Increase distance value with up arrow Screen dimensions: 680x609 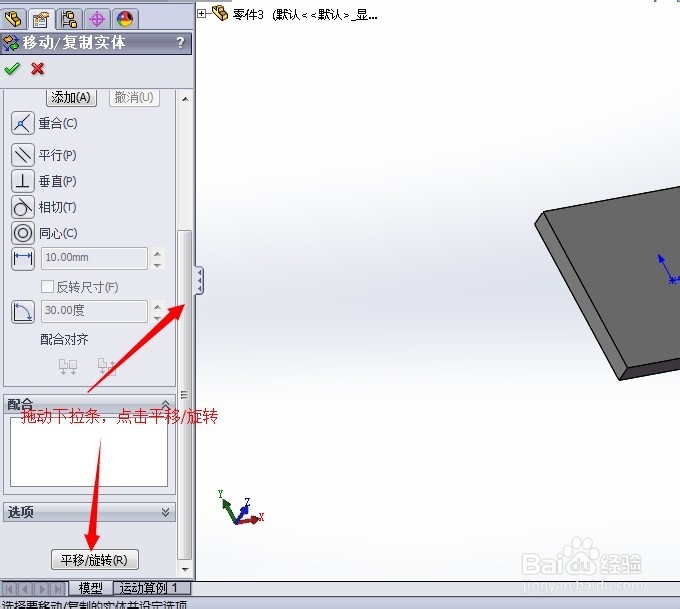click(157, 254)
